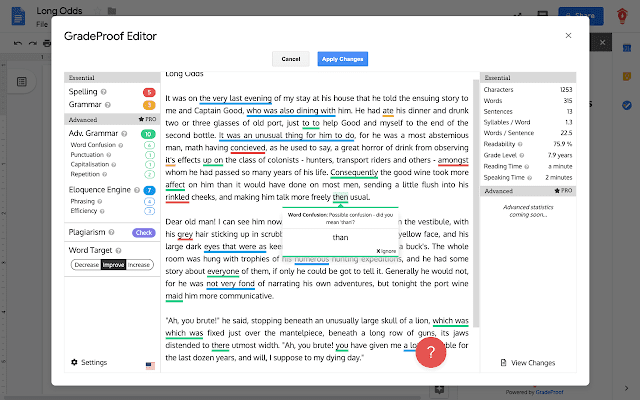Click the underlined word 'ate'

click(388, 111)
